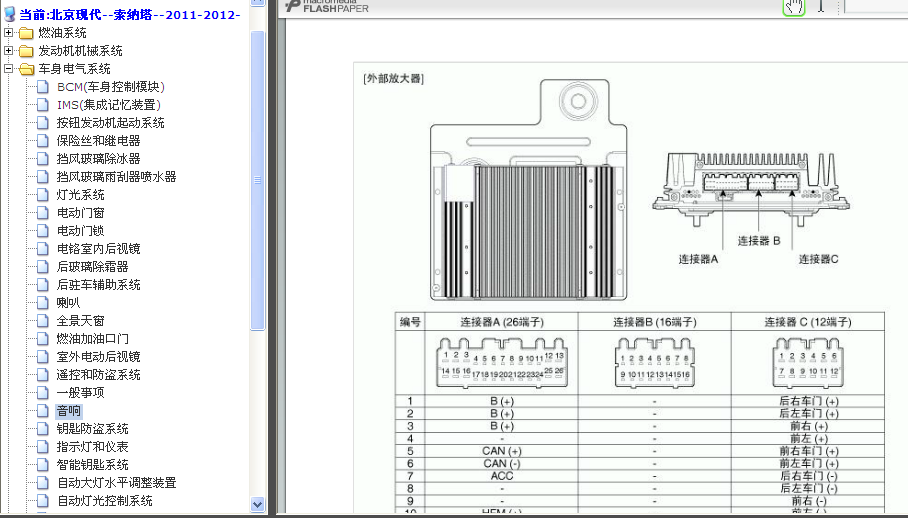Select the 喇叭 tree entry
This screenshot has width=908, height=518.
coord(68,302)
